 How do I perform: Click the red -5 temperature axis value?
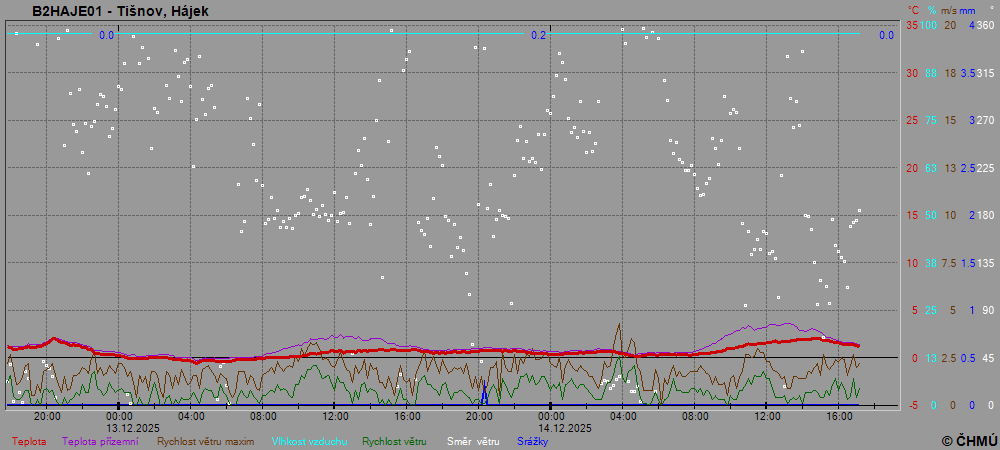coord(912,405)
